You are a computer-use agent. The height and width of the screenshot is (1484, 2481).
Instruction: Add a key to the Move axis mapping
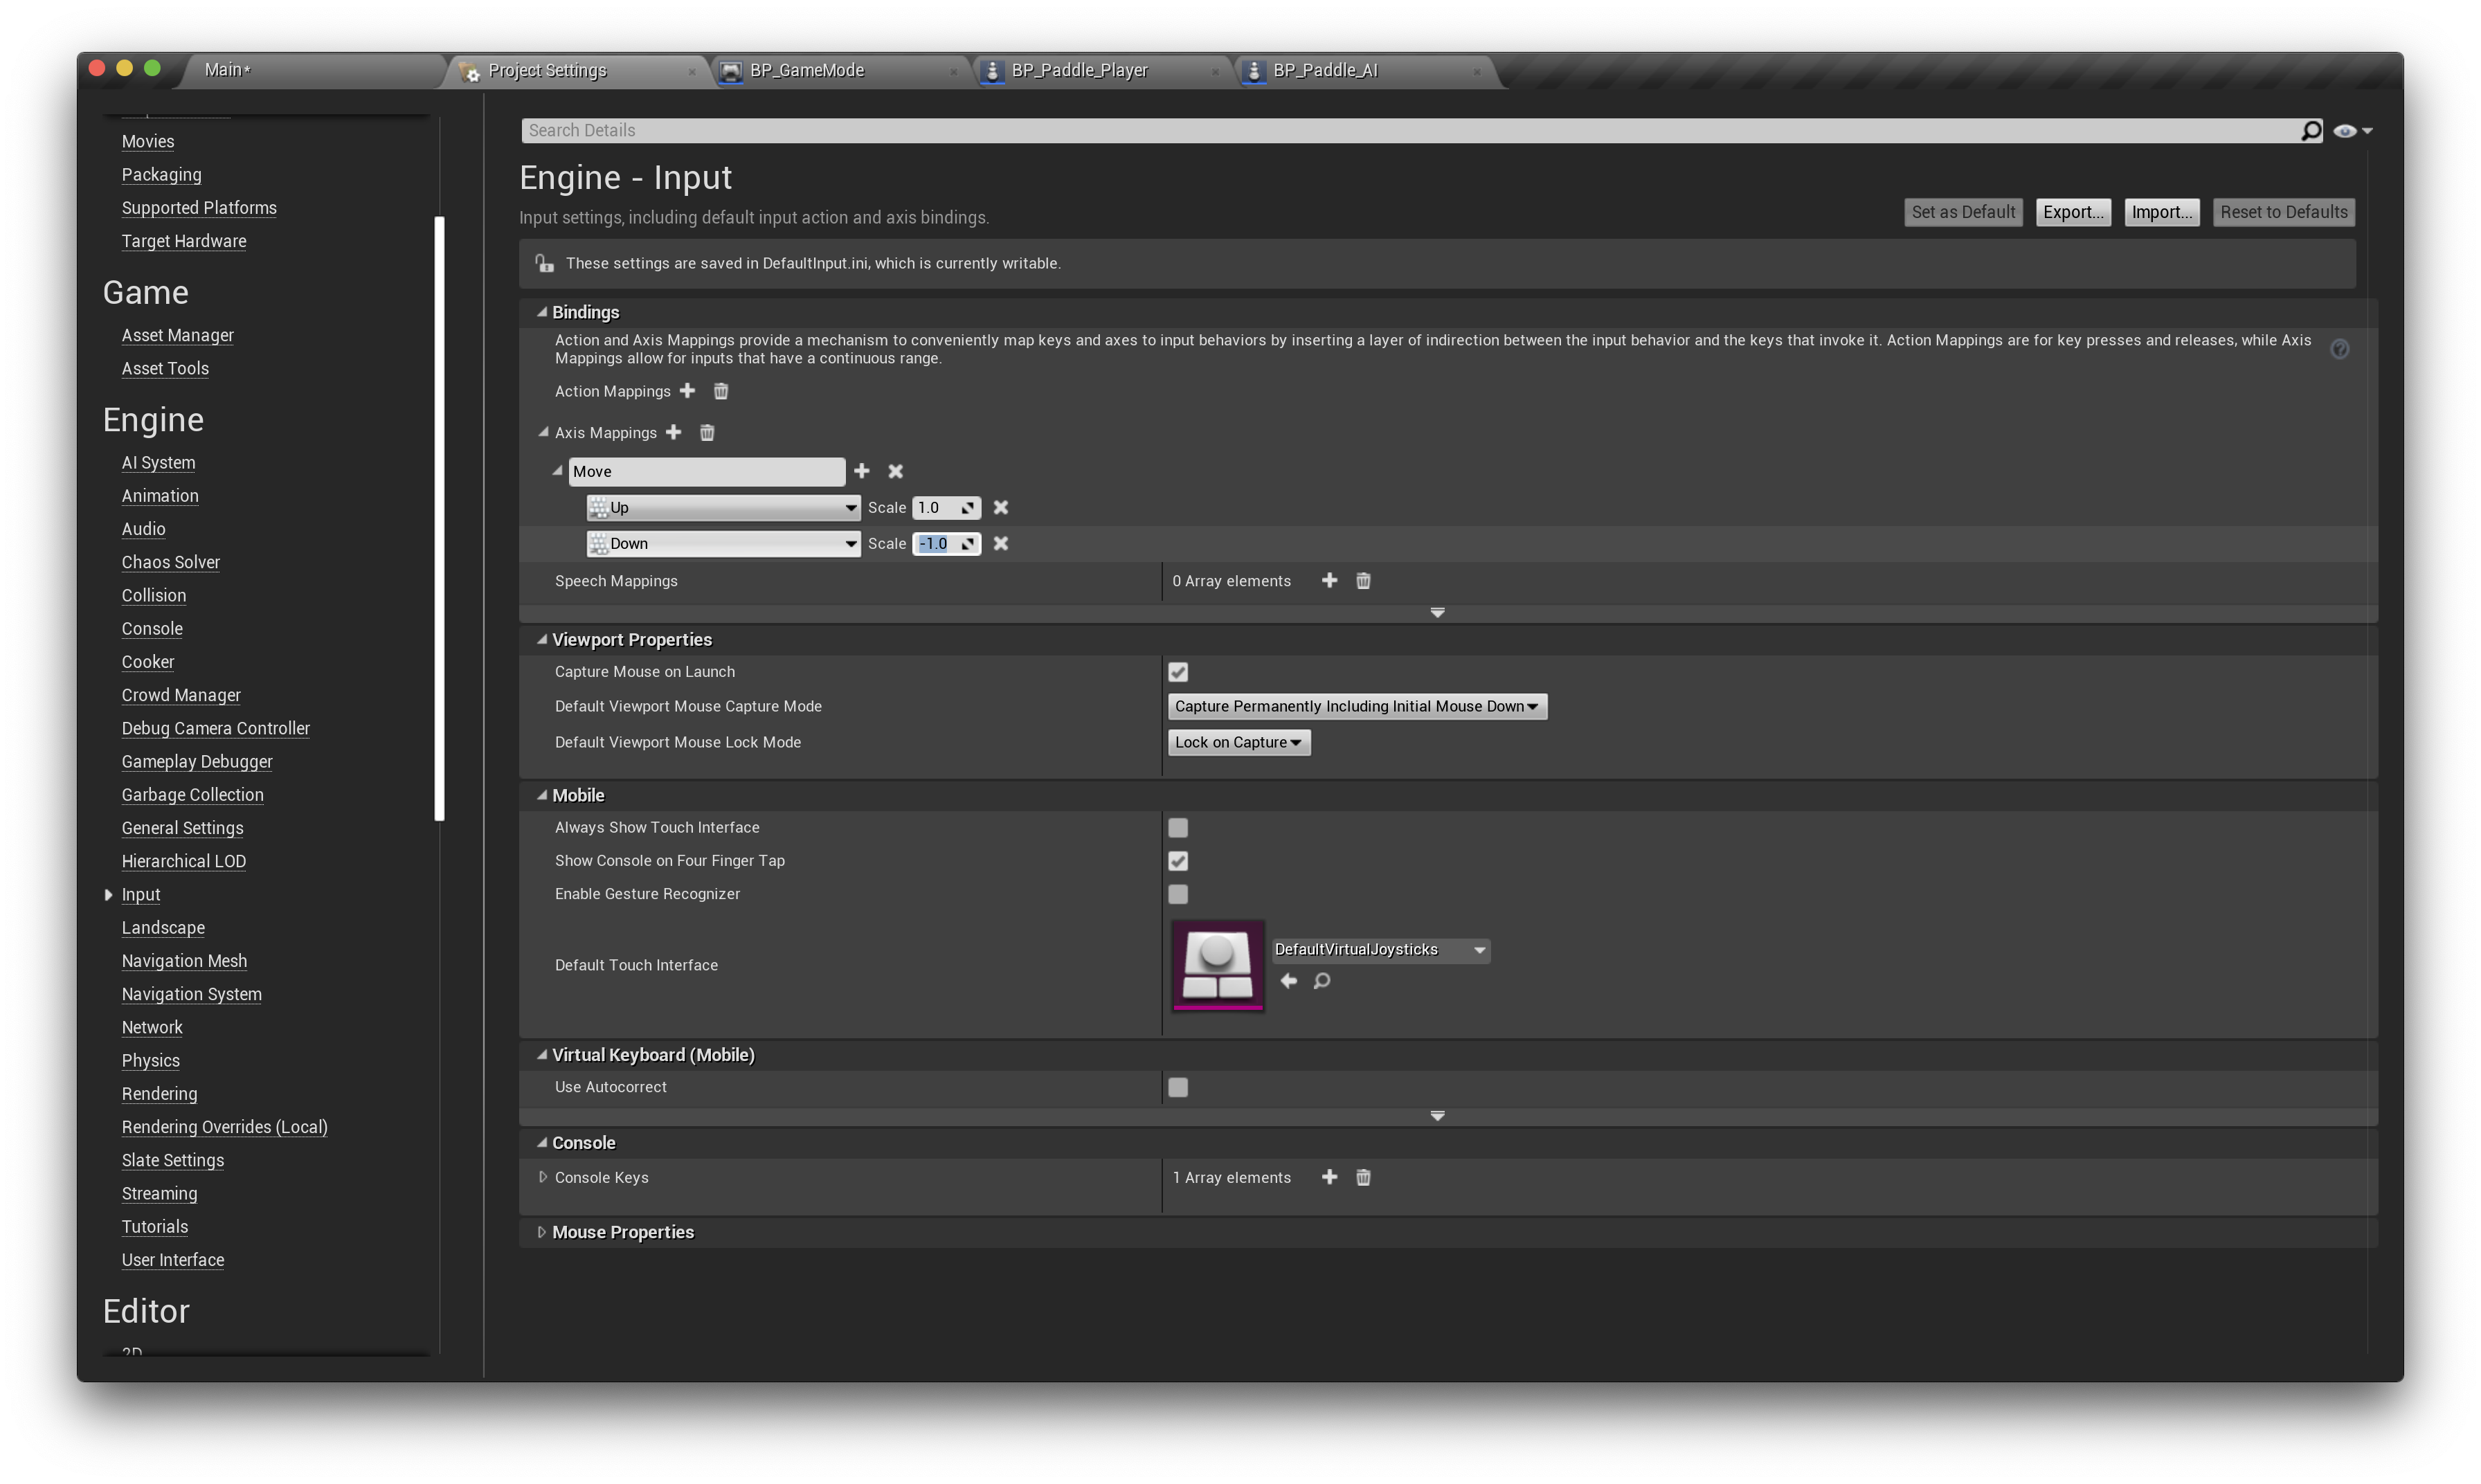click(862, 471)
